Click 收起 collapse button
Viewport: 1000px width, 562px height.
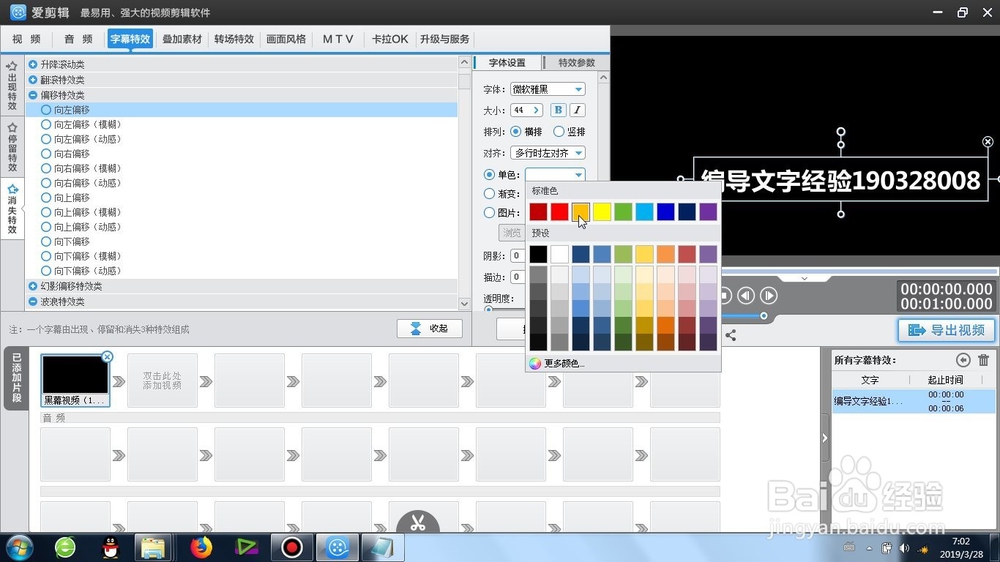(430, 329)
